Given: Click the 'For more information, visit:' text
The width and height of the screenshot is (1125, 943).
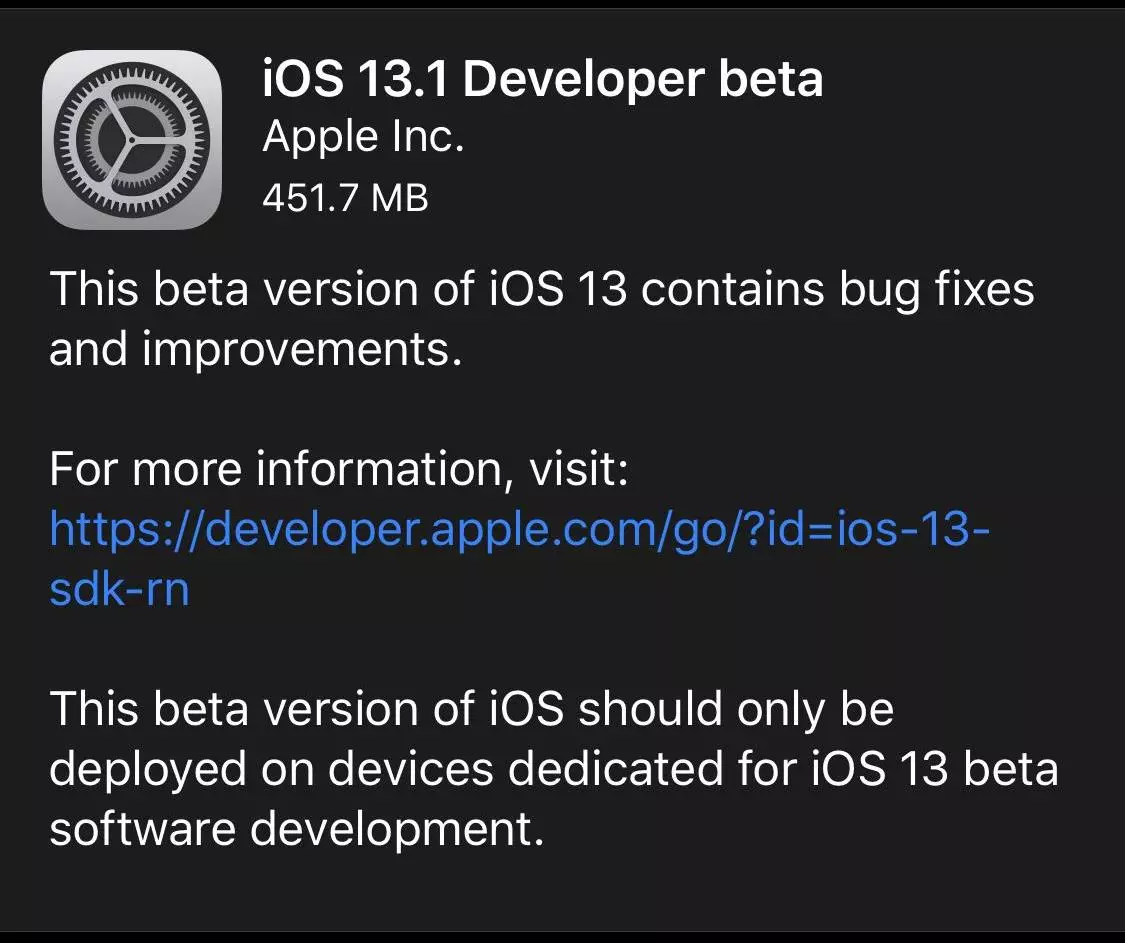Looking at the screenshot, I should pos(339,469).
